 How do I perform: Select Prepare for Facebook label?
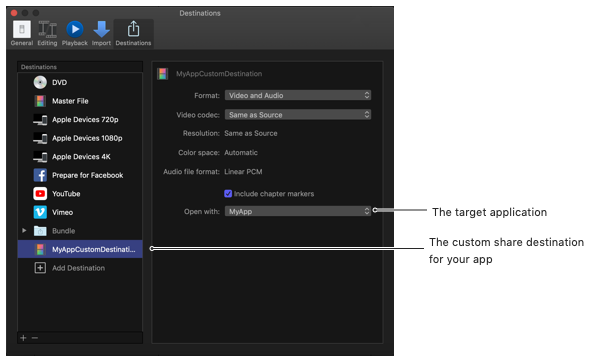pyautogui.click(x=87, y=175)
